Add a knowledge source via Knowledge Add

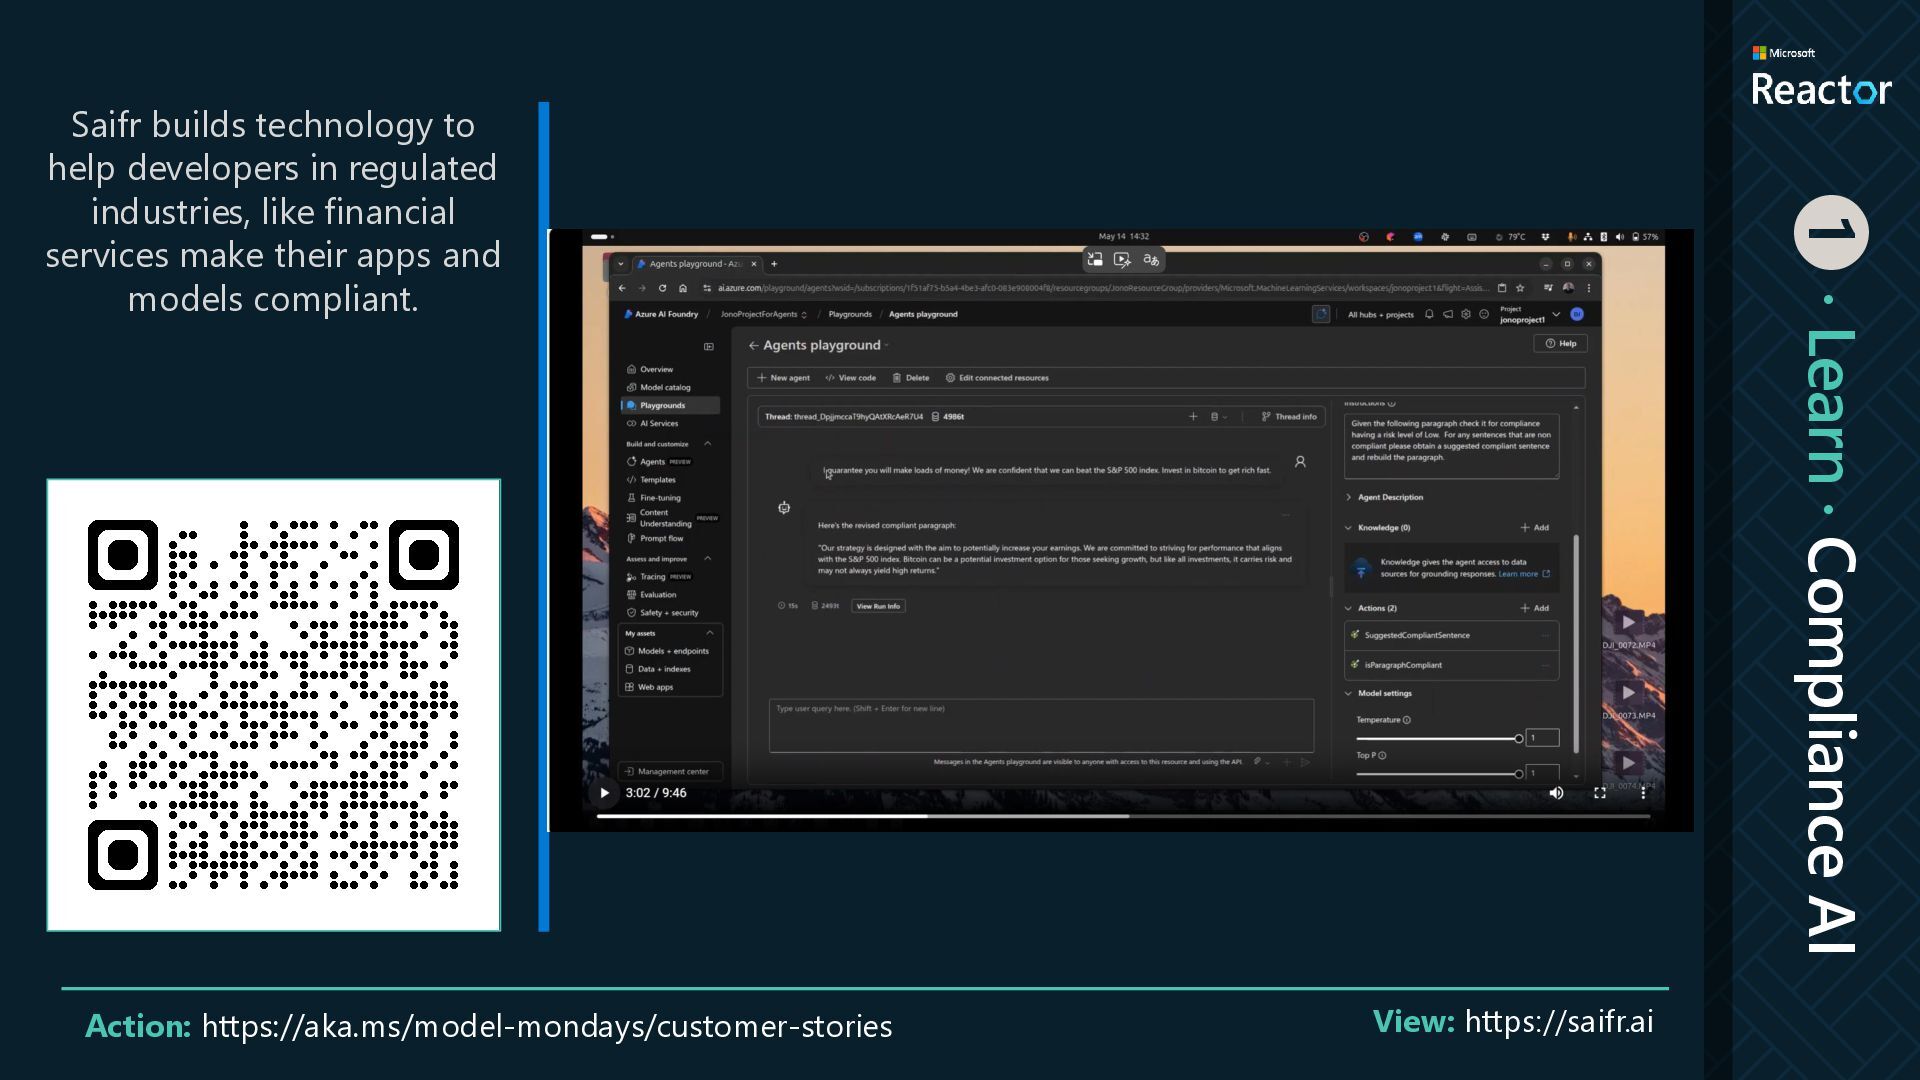point(1535,527)
